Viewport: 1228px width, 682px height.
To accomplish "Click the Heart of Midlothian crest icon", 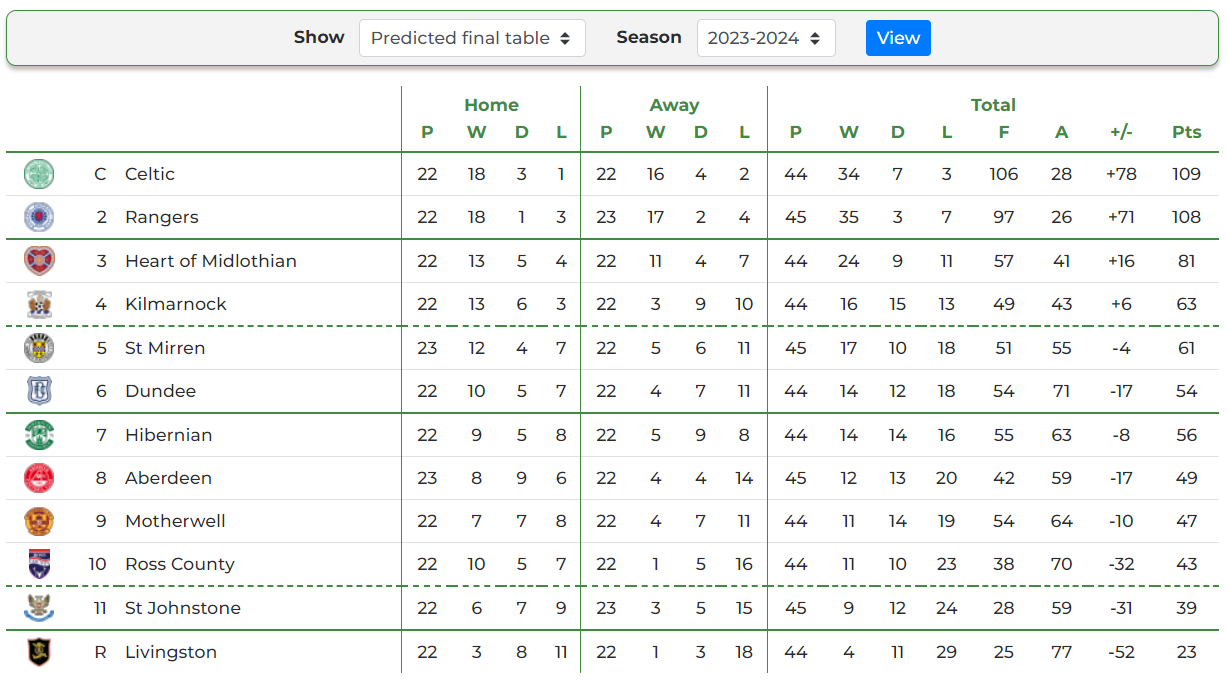I will coord(39,261).
